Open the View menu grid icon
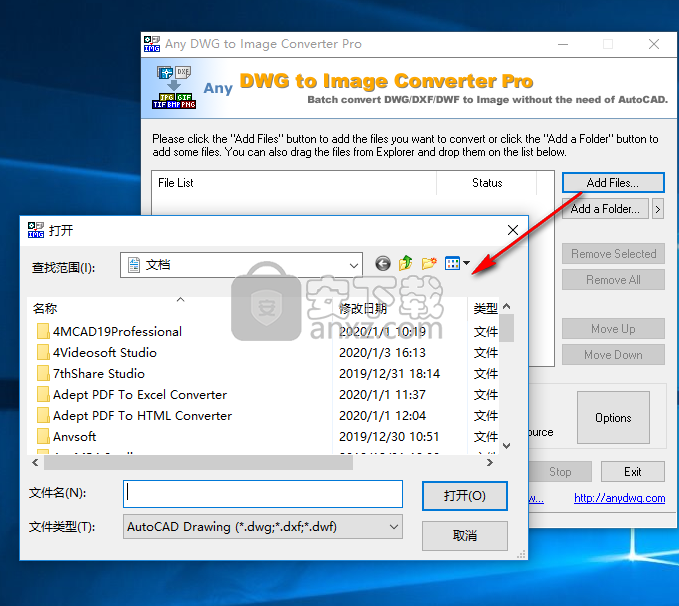The width and height of the screenshot is (679, 606). tap(453, 263)
